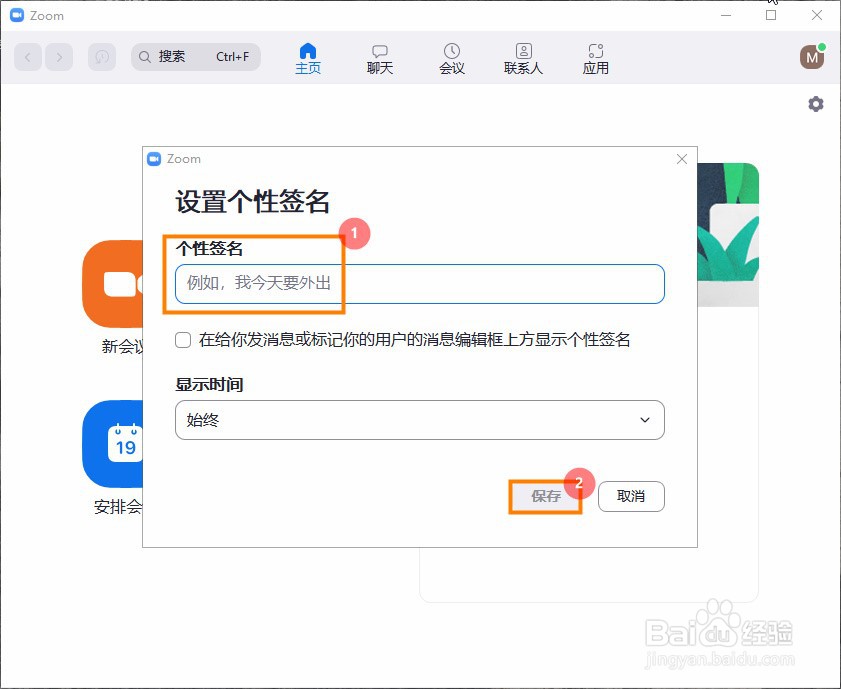
Task: Close the 设置个性签名 dialog
Action: [x=682, y=159]
